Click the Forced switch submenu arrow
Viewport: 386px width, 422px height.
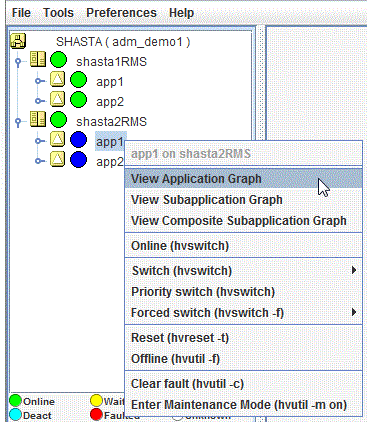point(354,312)
